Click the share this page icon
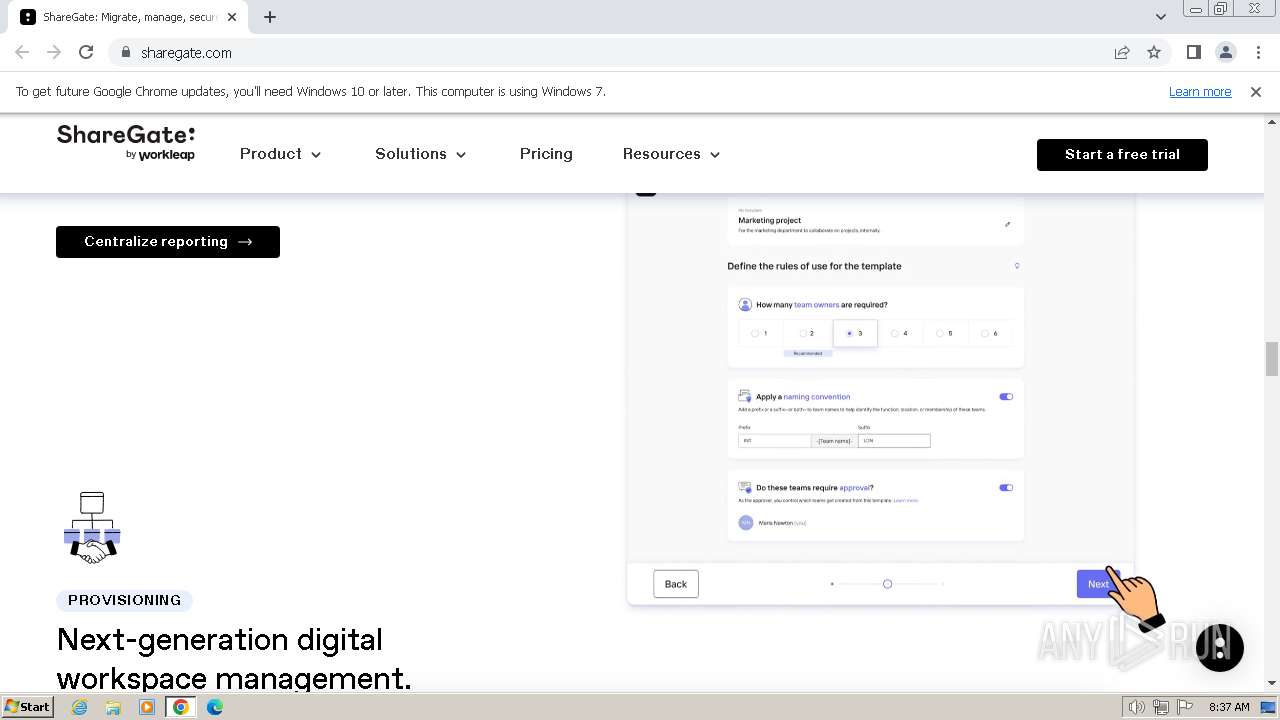This screenshot has width=1280, height=720. coord(1122,52)
